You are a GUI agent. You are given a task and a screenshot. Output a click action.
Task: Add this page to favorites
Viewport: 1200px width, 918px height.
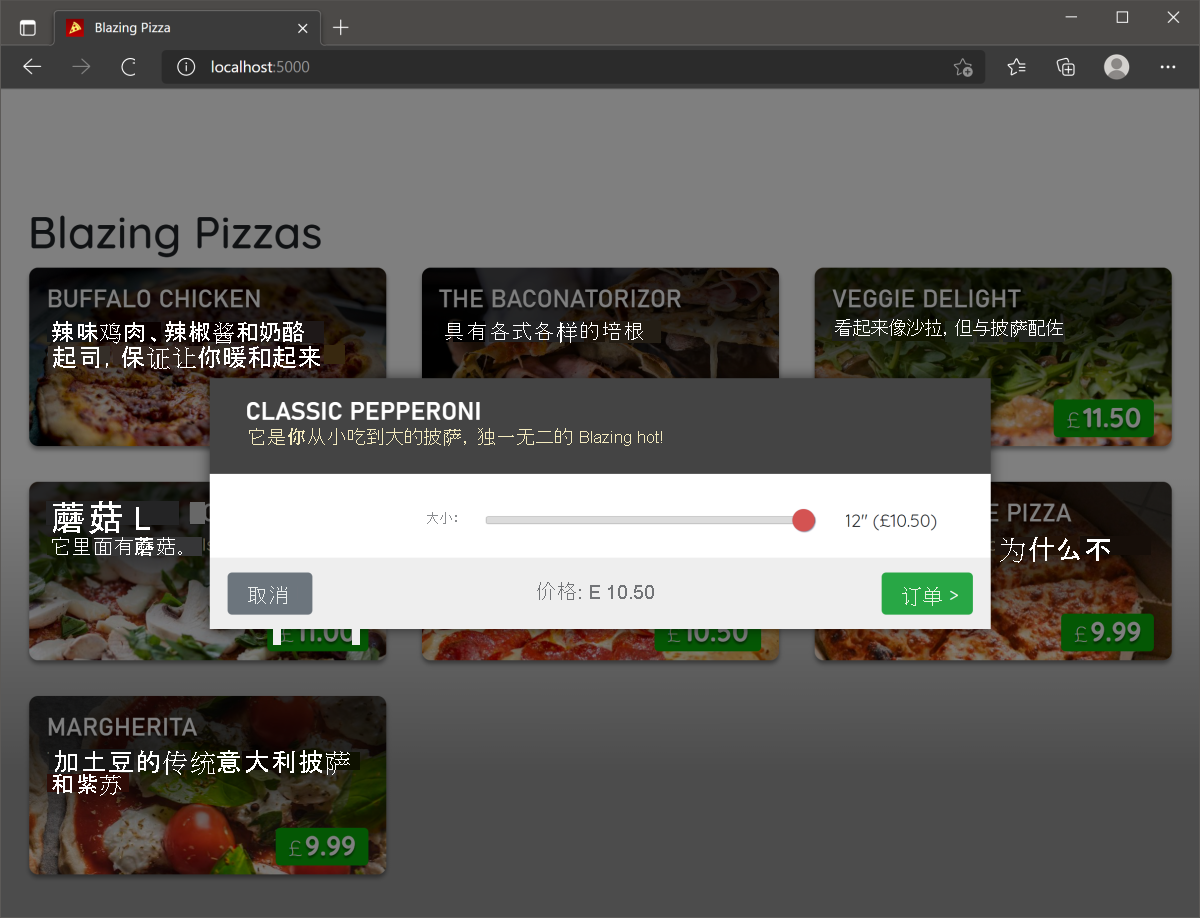coord(963,67)
